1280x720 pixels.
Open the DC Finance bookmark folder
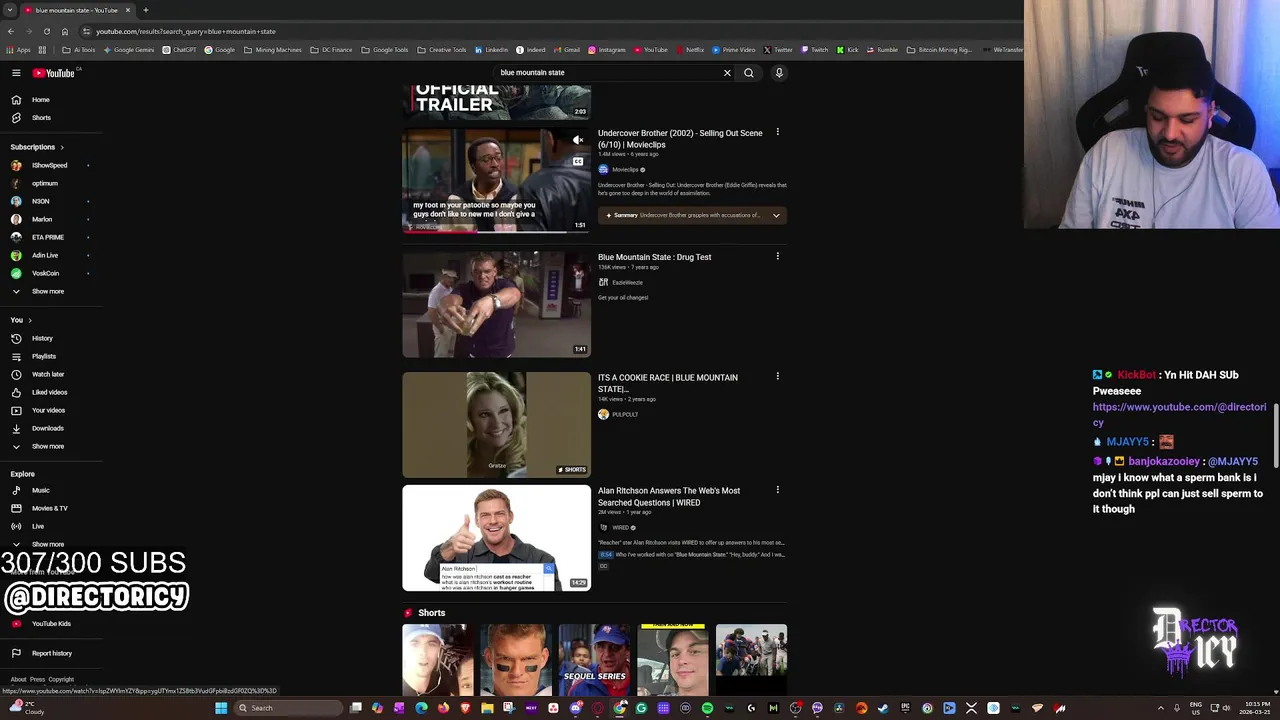(x=331, y=50)
